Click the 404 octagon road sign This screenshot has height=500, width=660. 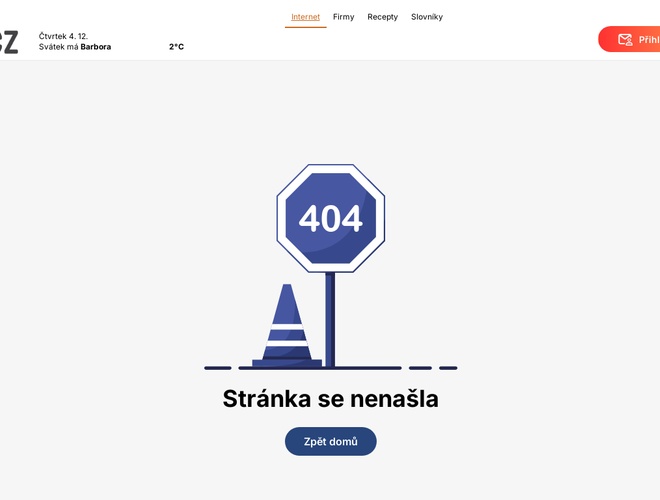(330, 218)
